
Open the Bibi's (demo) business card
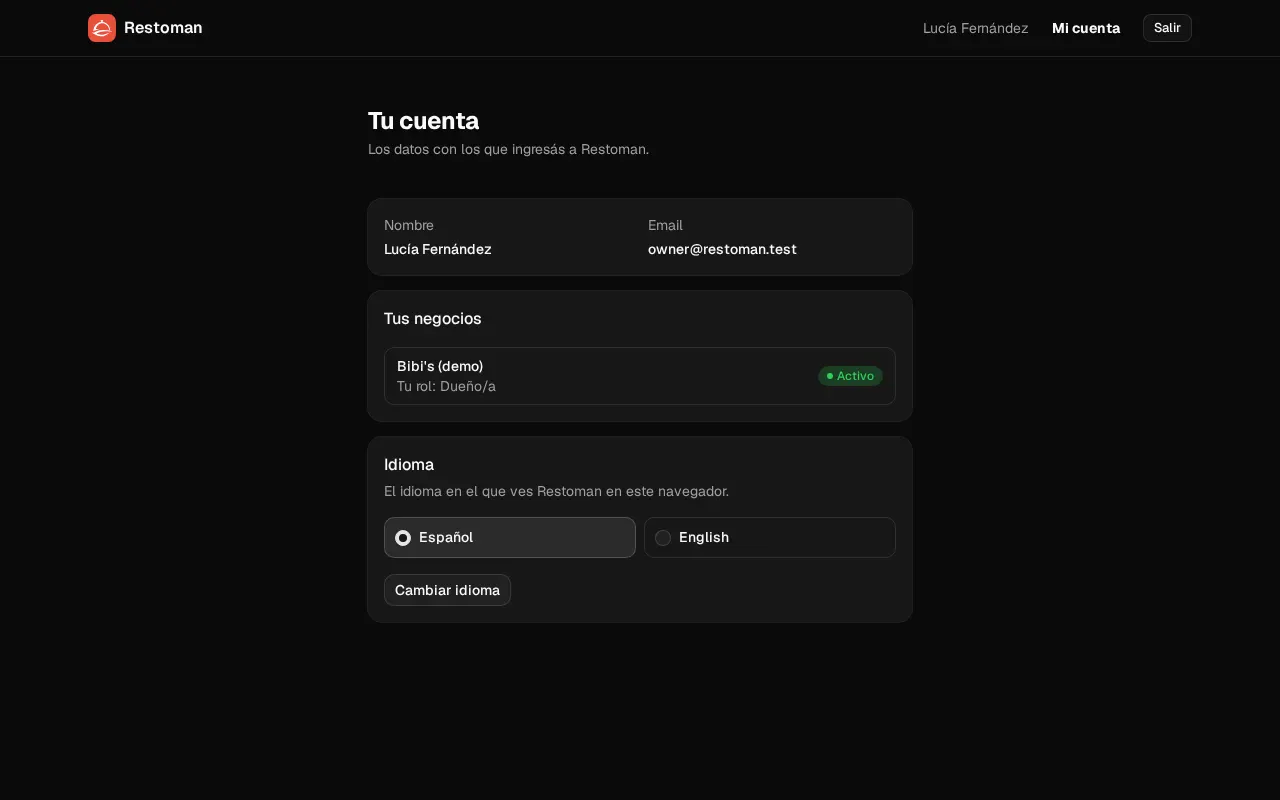(640, 376)
